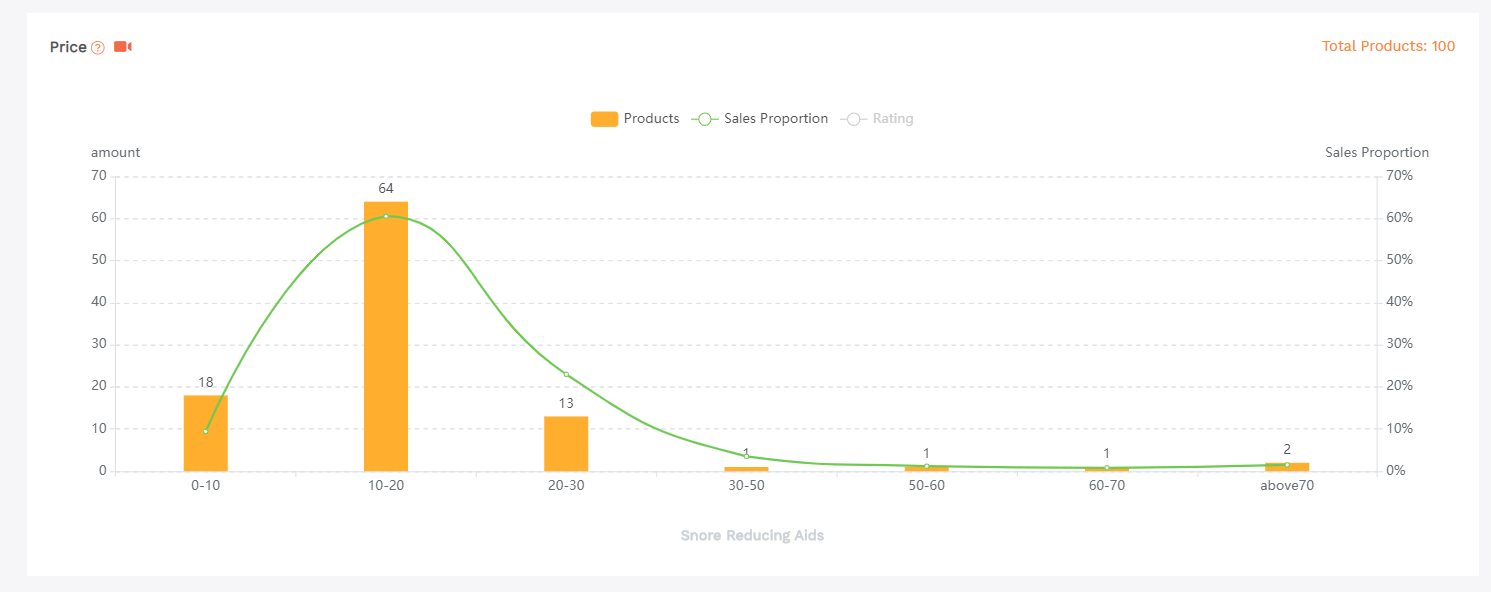Click the 50-60 axis label

click(x=926, y=486)
